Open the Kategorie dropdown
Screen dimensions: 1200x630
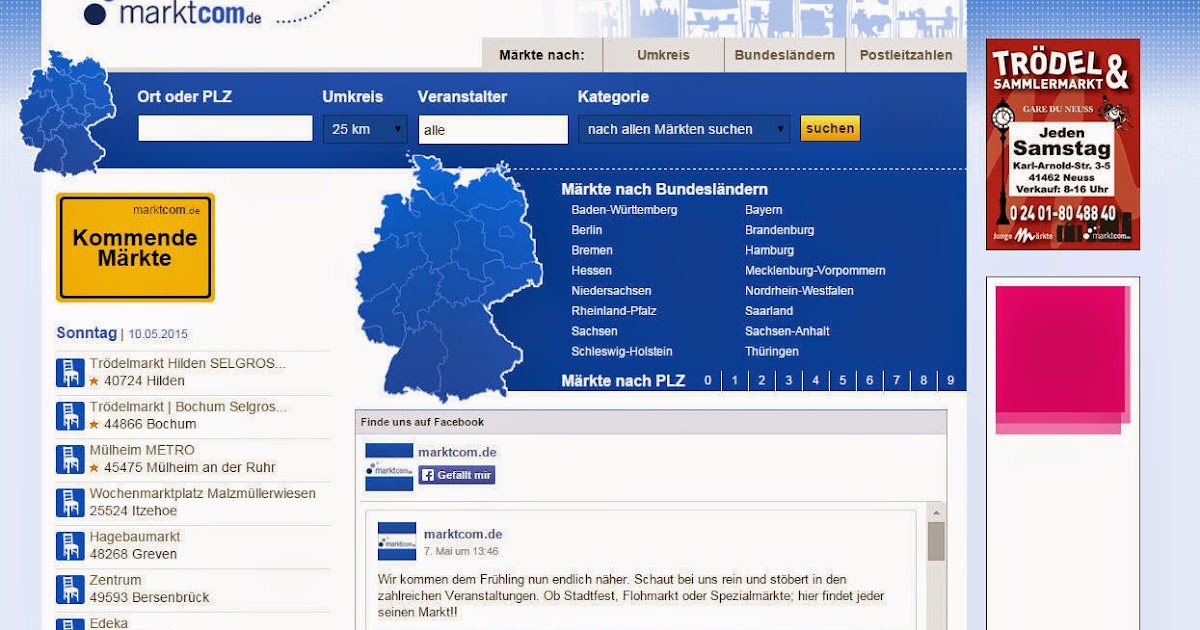[684, 129]
